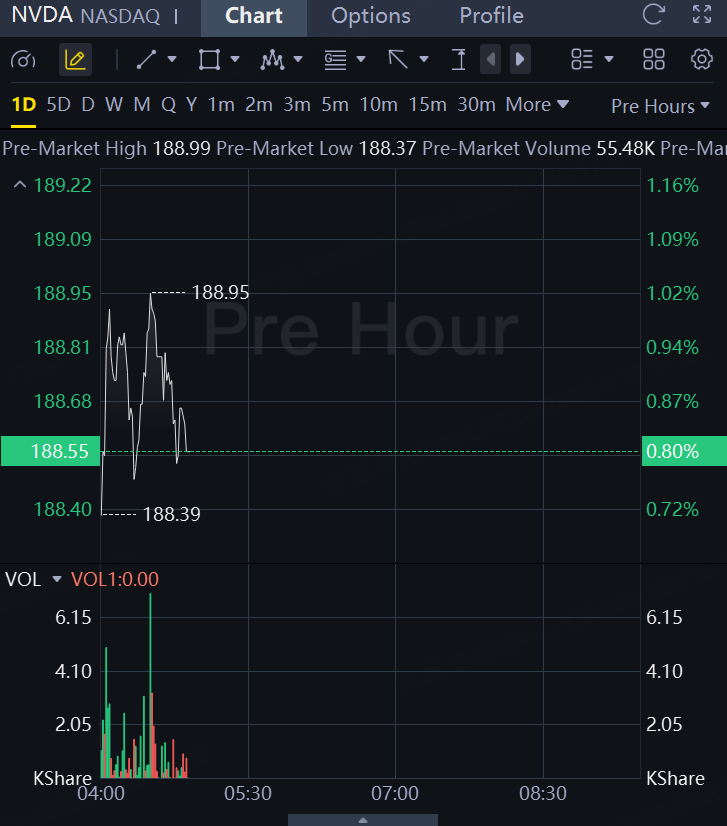This screenshot has width=727, height=826.
Task: Click the next right arrow button
Action: [520, 59]
